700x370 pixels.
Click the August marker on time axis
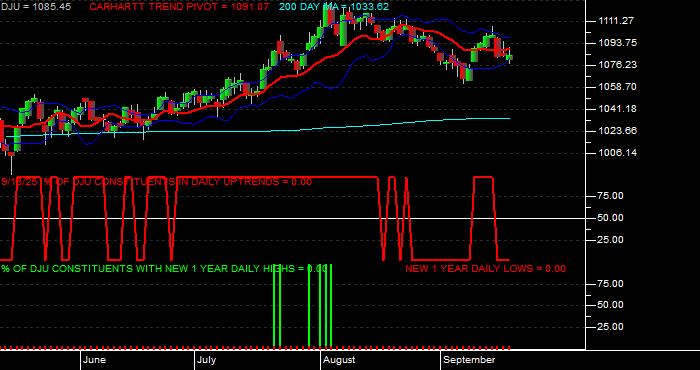pos(339,360)
